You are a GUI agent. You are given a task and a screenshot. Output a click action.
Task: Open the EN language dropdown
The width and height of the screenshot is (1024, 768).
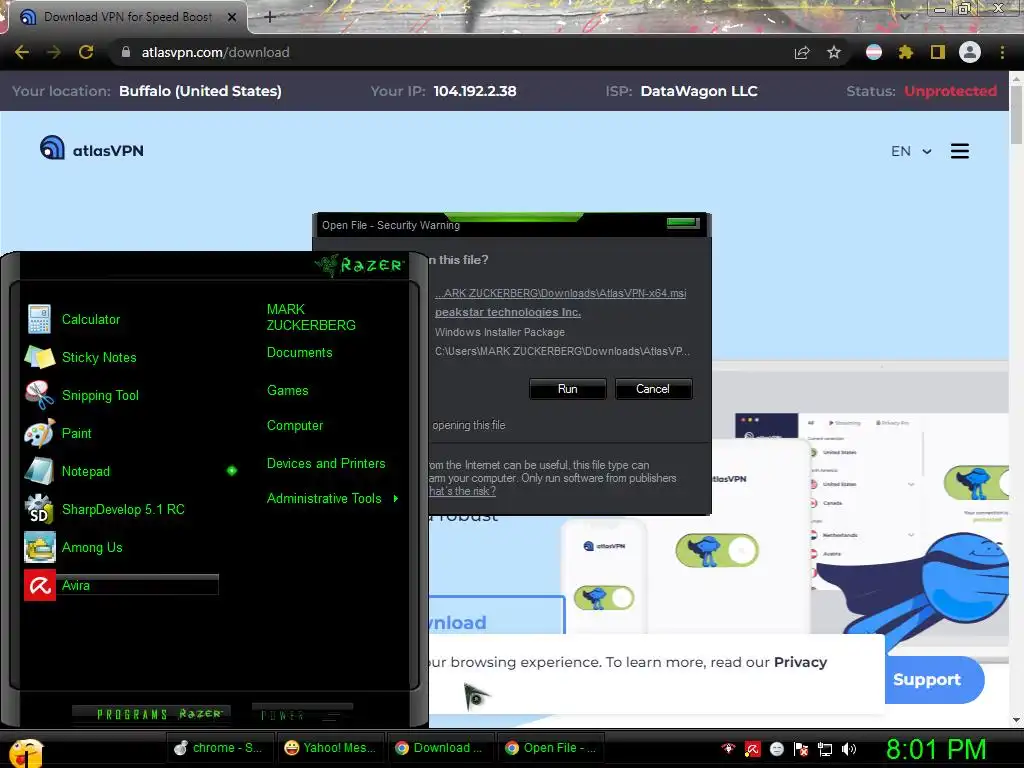[x=911, y=152]
